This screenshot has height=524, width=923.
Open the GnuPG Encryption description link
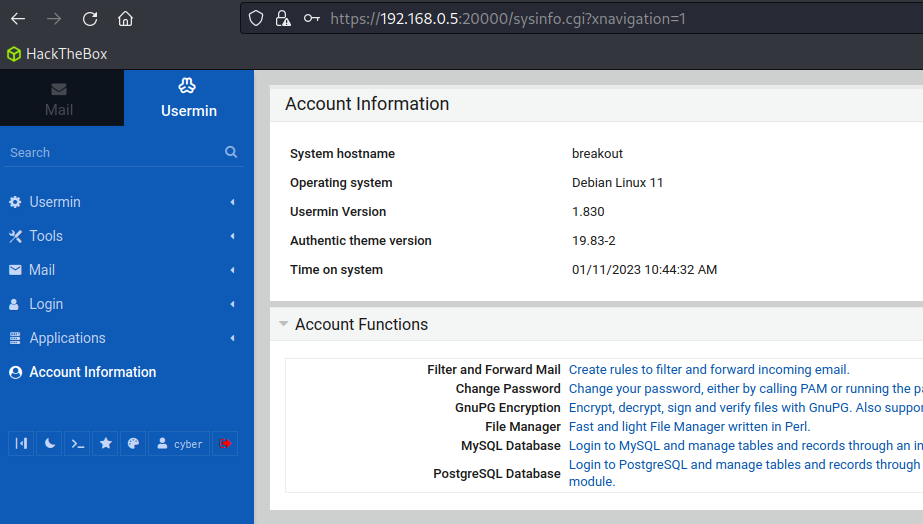point(745,407)
